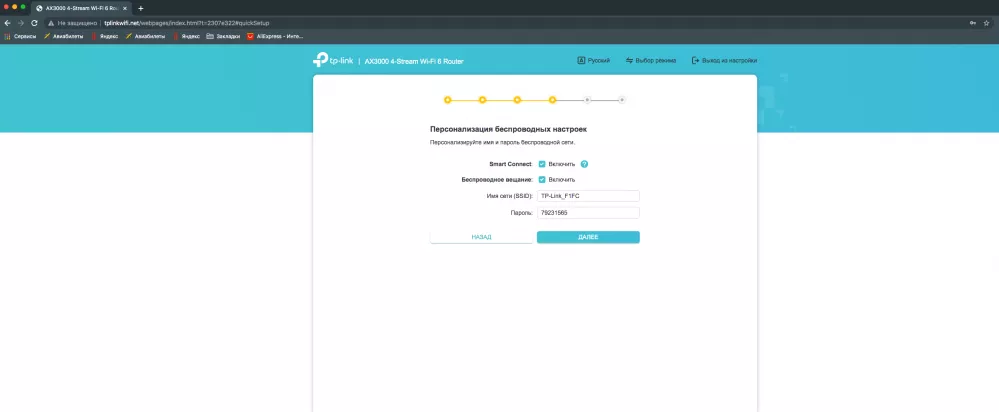Close the AX3000 router tab
The height and width of the screenshot is (412, 999).
[125, 8]
